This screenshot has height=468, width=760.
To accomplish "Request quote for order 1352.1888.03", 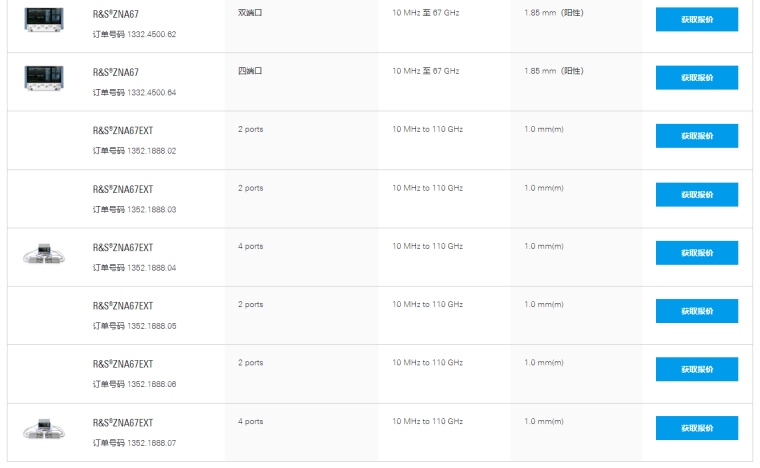I will [x=696, y=194].
